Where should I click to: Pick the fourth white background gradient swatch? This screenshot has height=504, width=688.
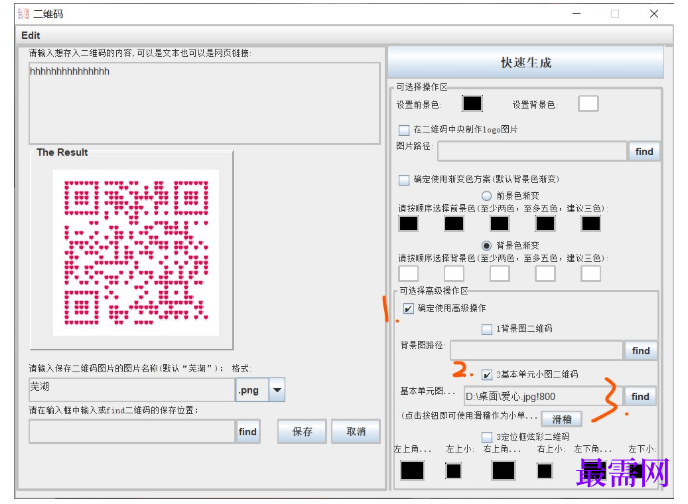545,273
